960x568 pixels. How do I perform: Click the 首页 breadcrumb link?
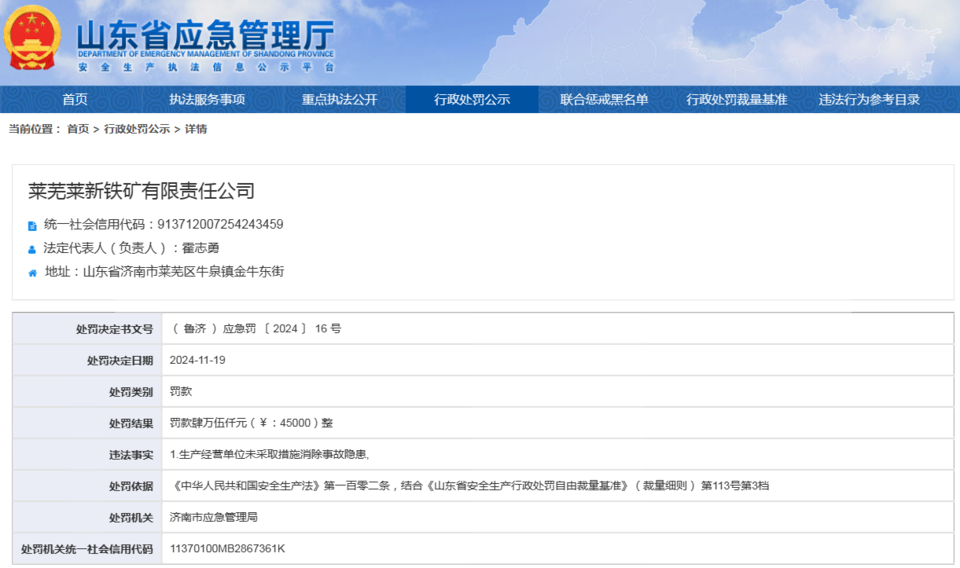pyautogui.click(x=78, y=129)
